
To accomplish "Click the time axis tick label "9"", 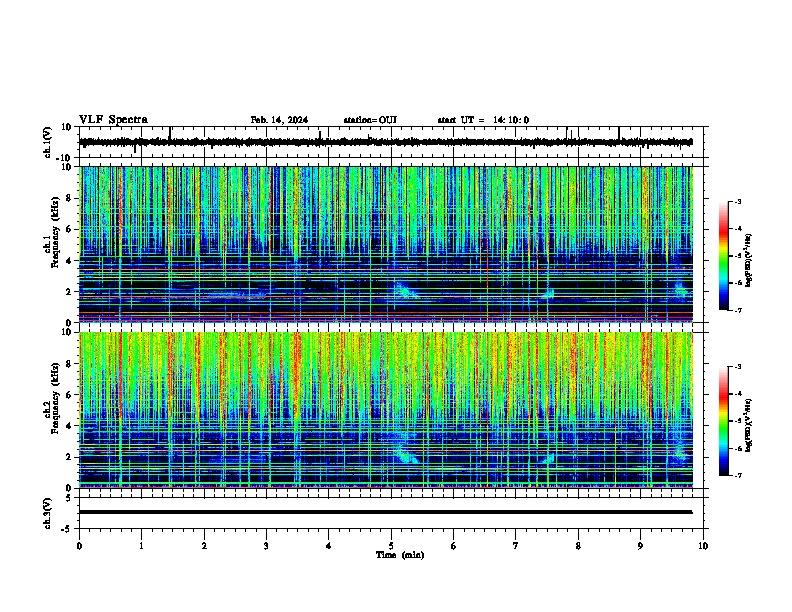I will 640,546.
